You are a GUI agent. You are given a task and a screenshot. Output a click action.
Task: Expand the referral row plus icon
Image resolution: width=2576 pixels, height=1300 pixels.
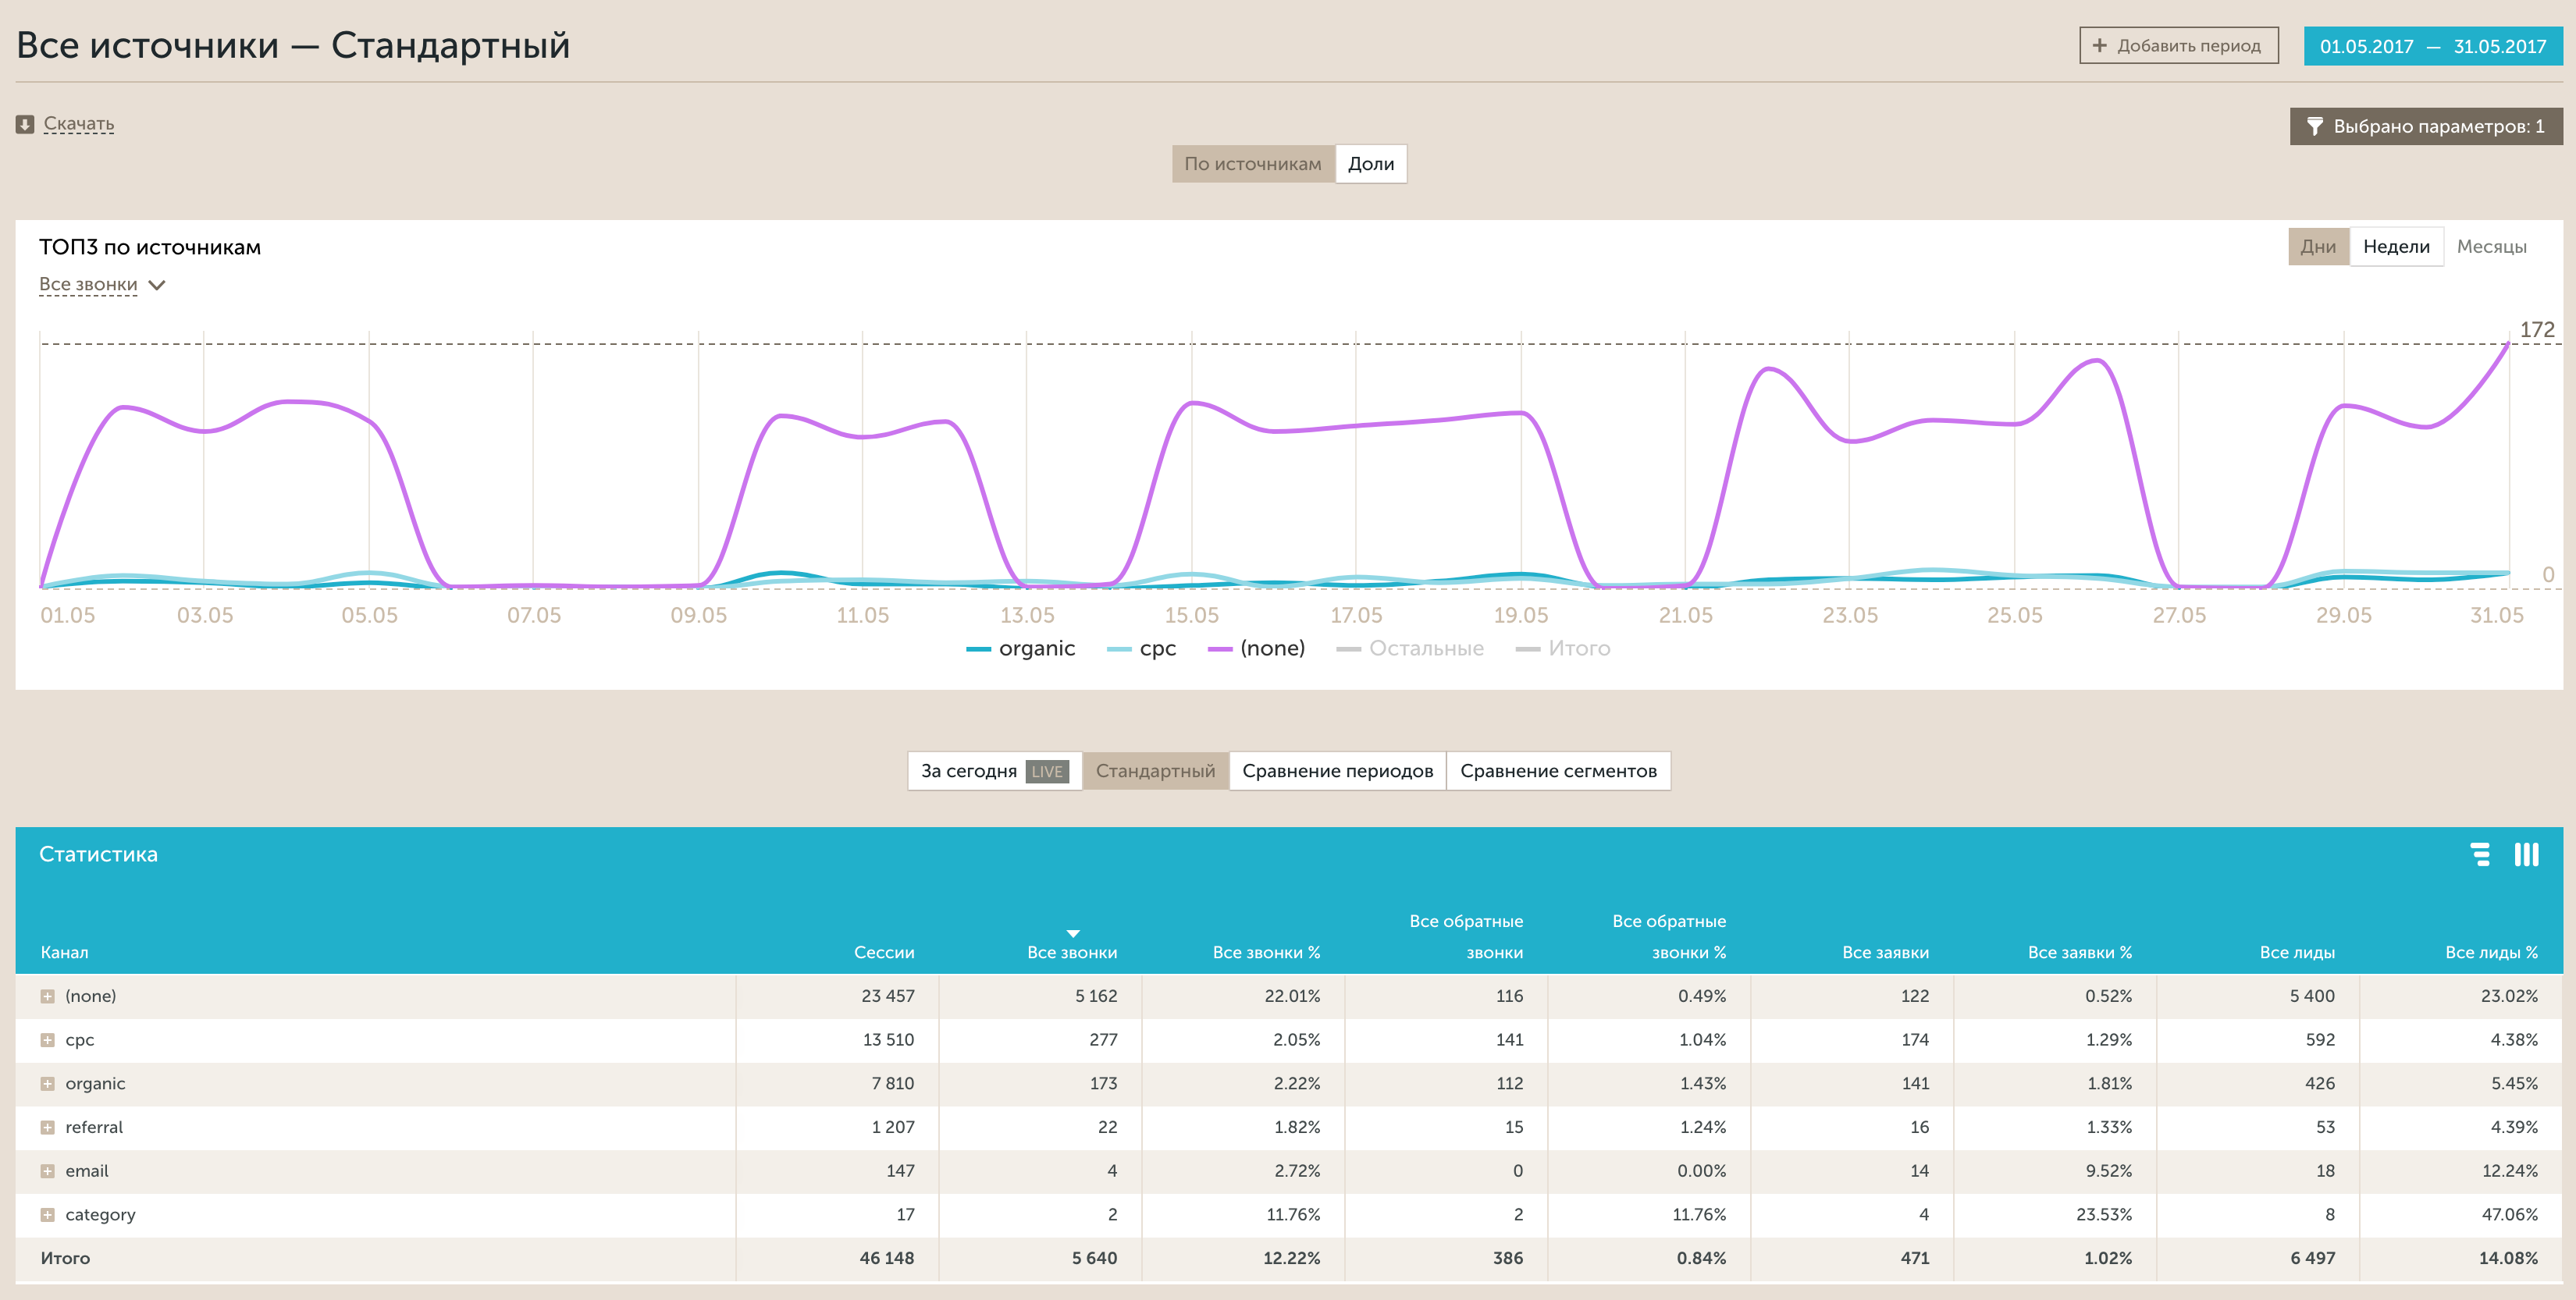click(x=47, y=1127)
